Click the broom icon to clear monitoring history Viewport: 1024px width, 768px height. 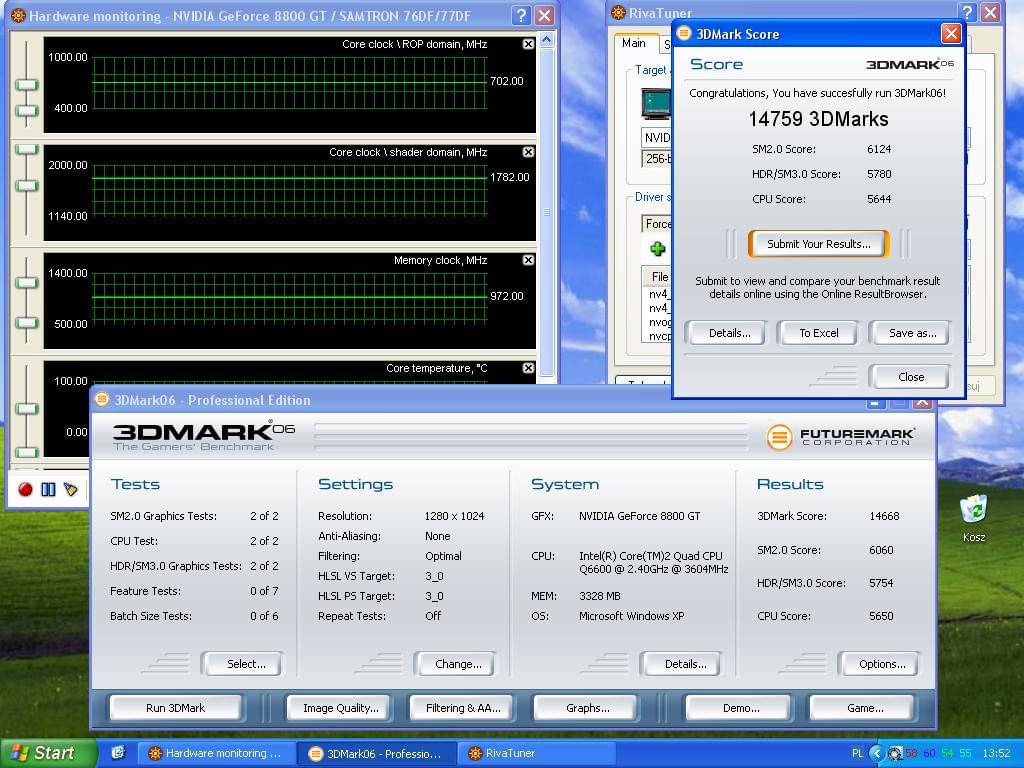(x=71, y=489)
